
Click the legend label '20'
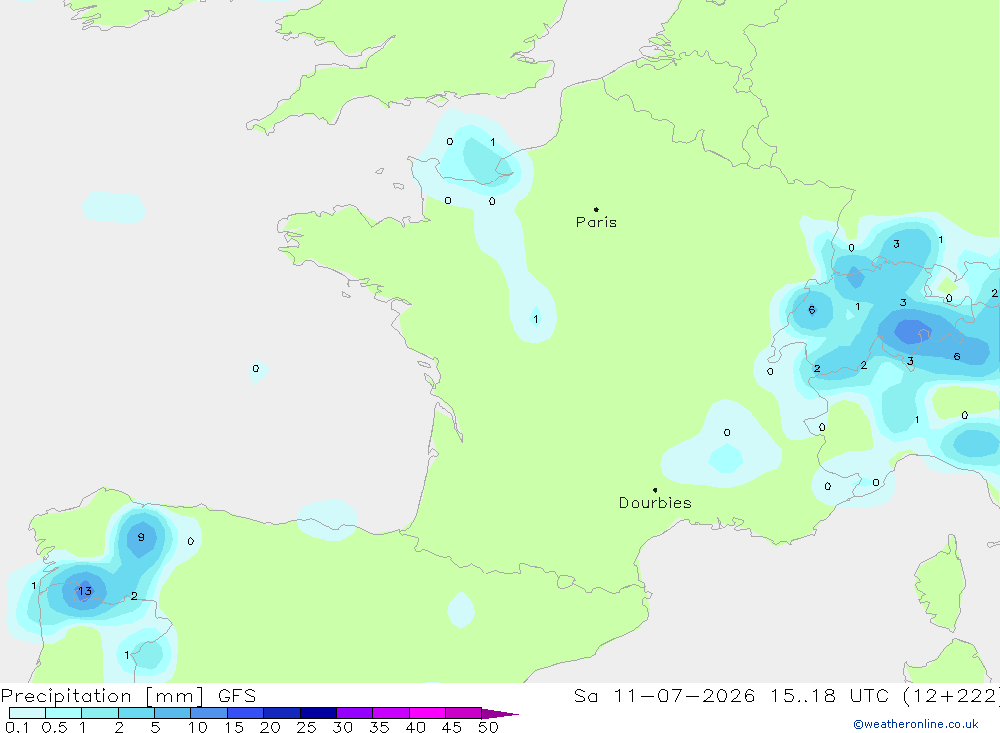270,727
